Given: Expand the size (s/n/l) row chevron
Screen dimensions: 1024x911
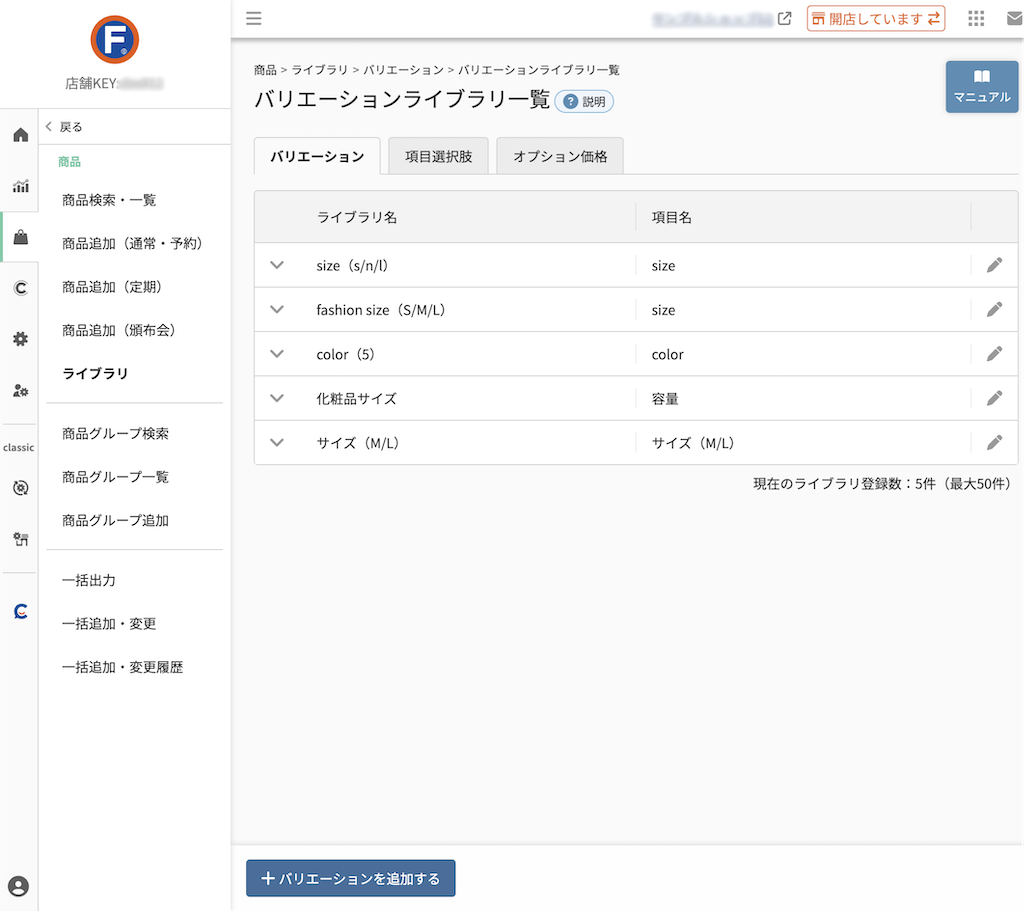Looking at the screenshot, I should pyautogui.click(x=277, y=265).
